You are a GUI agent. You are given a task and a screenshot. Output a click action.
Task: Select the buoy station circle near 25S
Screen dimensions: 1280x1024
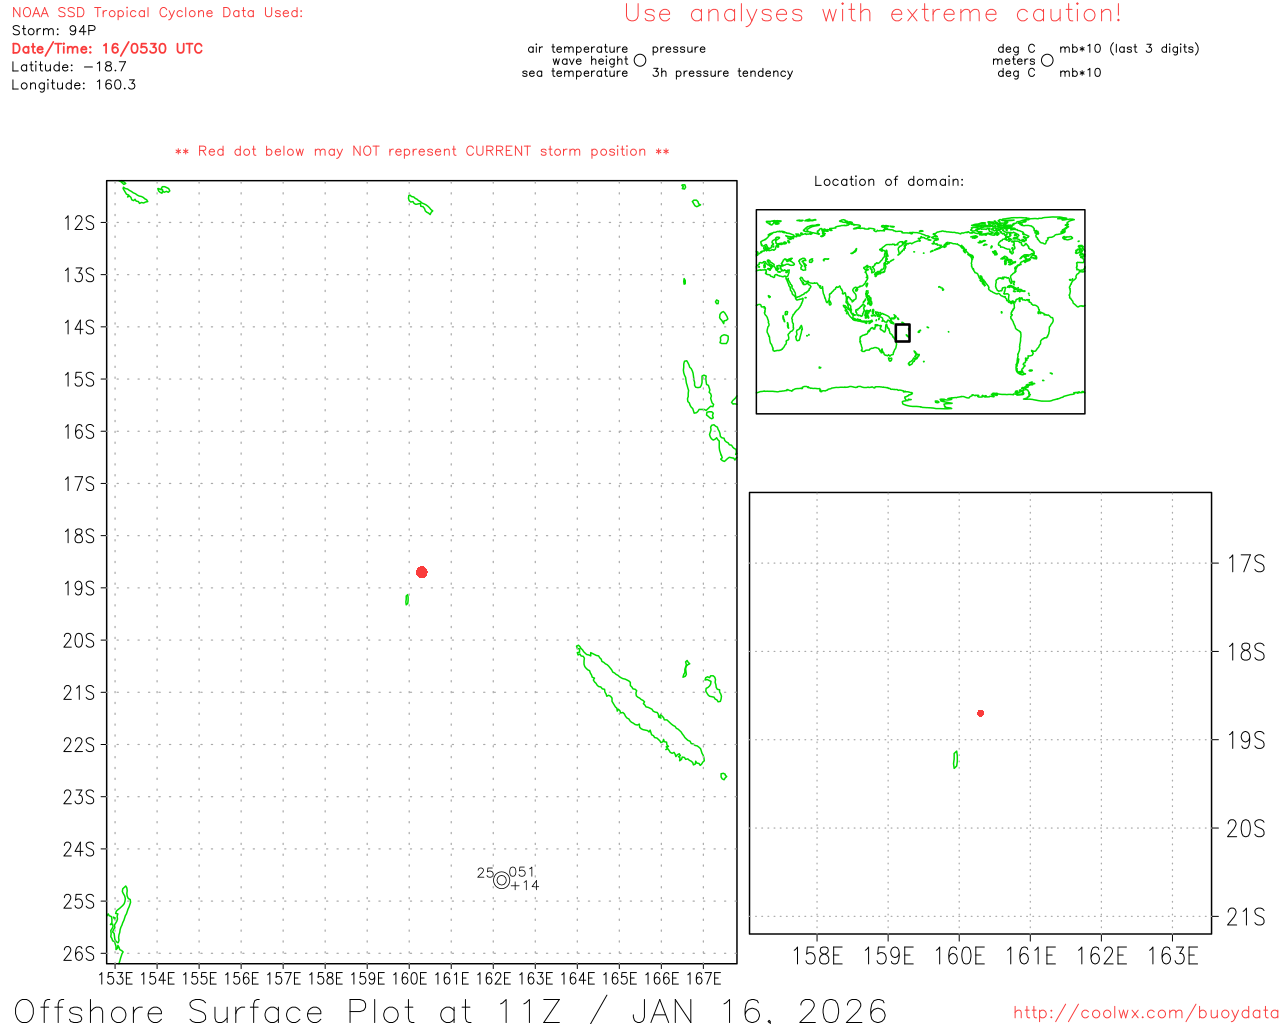click(501, 880)
